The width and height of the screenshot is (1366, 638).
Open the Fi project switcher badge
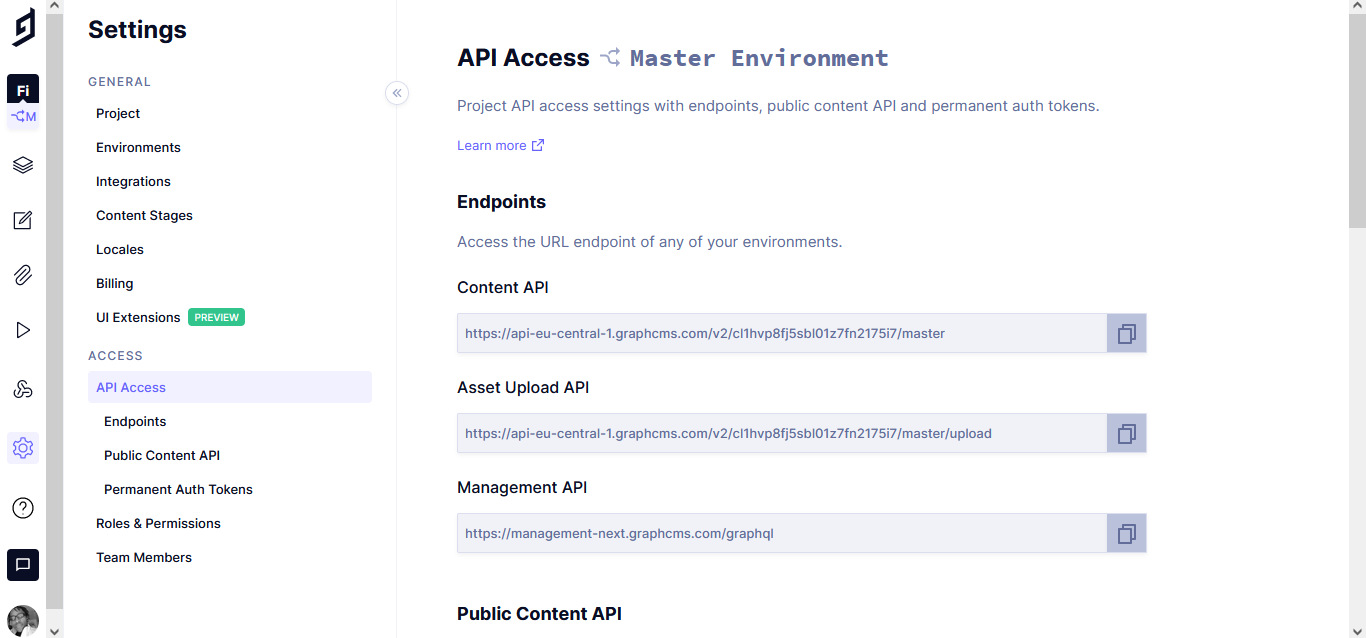pos(23,90)
